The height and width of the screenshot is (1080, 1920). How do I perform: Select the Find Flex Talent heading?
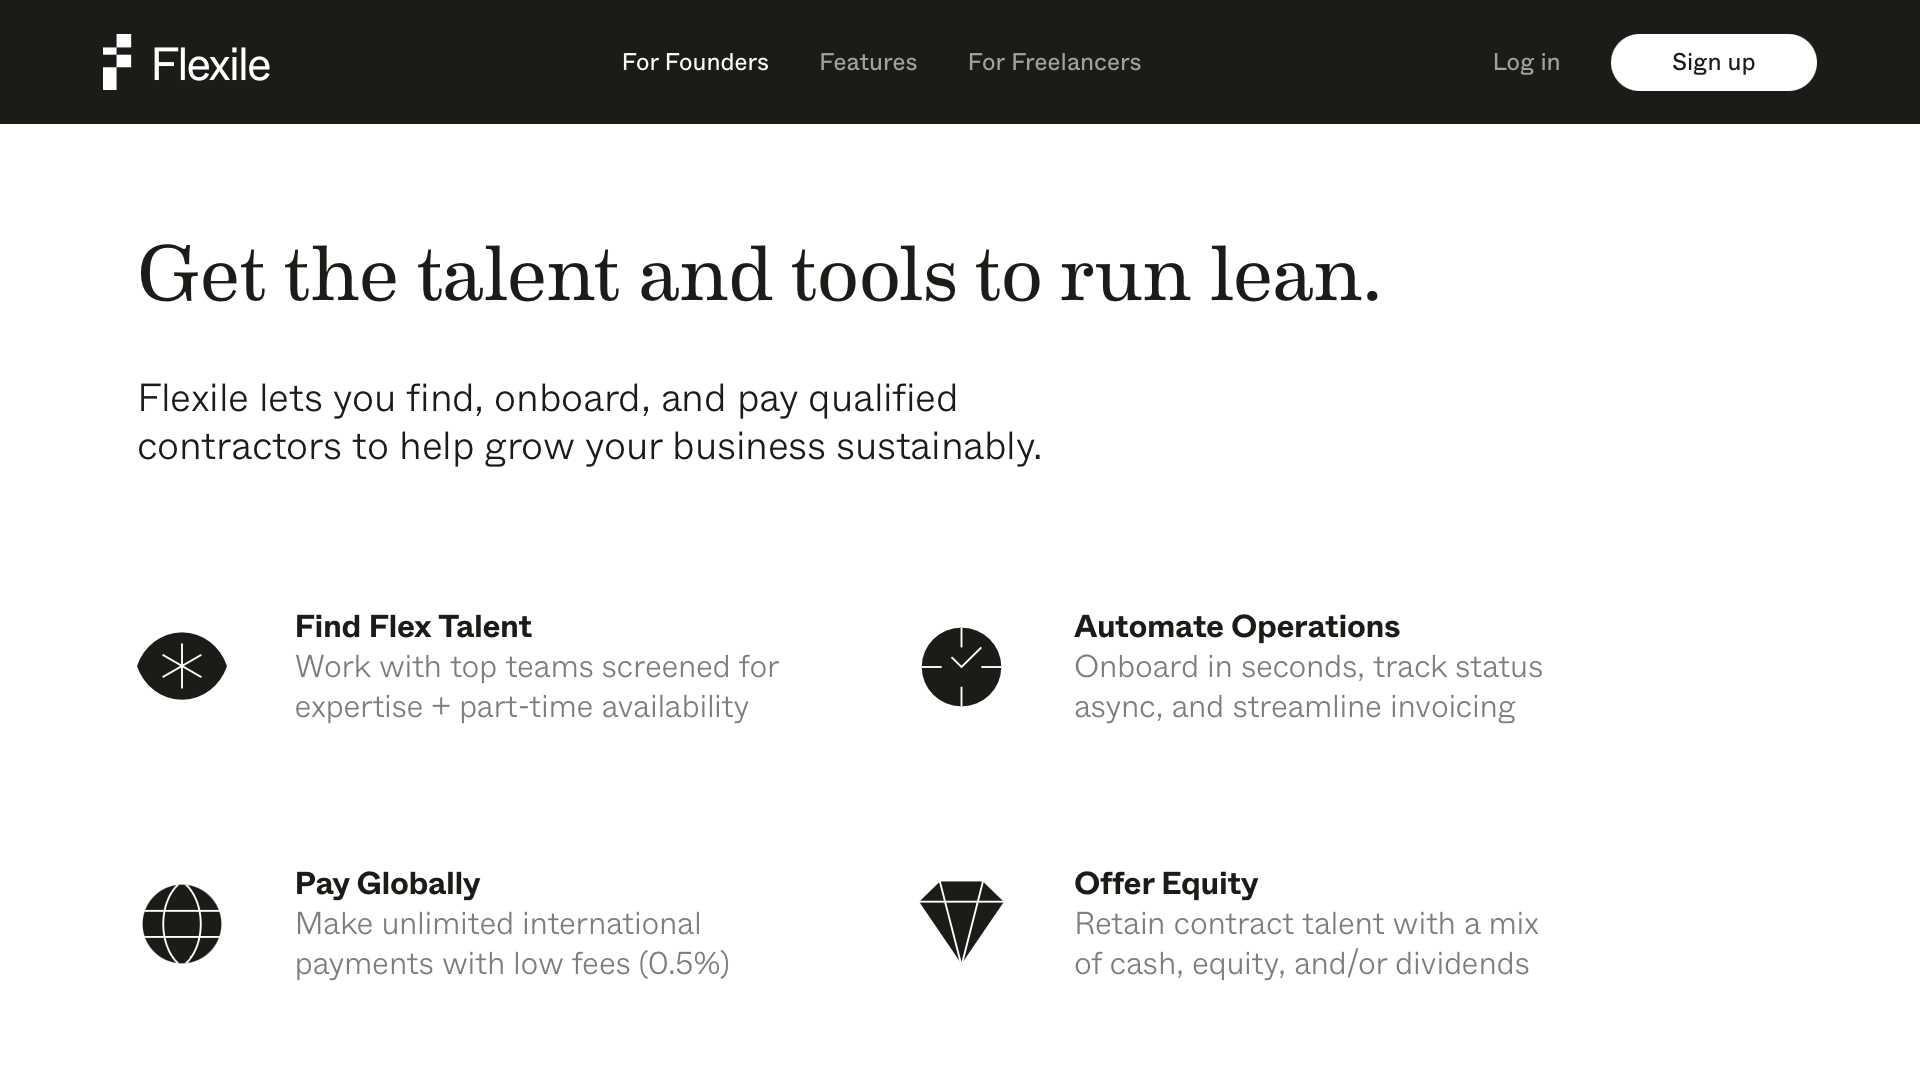pos(413,627)
